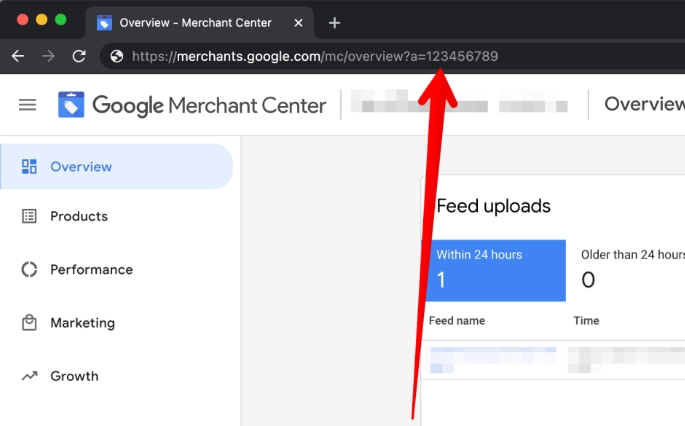Close the Overview - Merchant Center tab

point(298,23)
